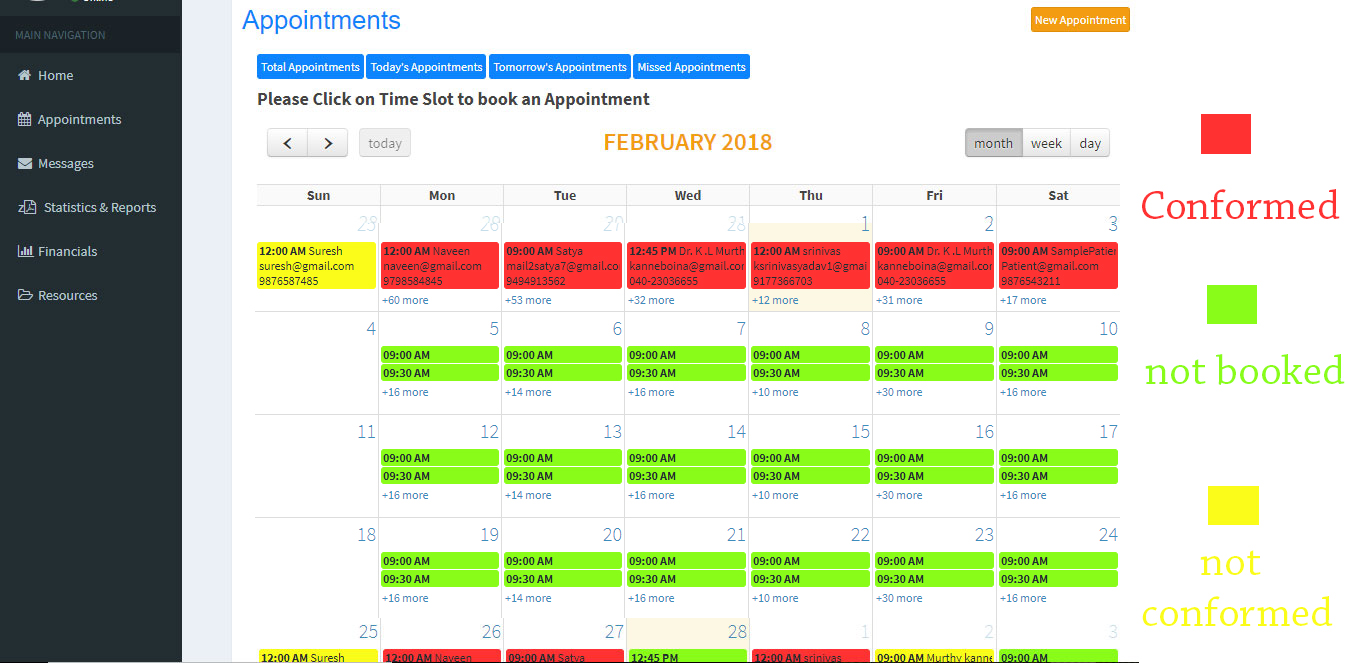Click the New Appointment button
Viewport: 1348px width, 663px height.
(1080, 20)
